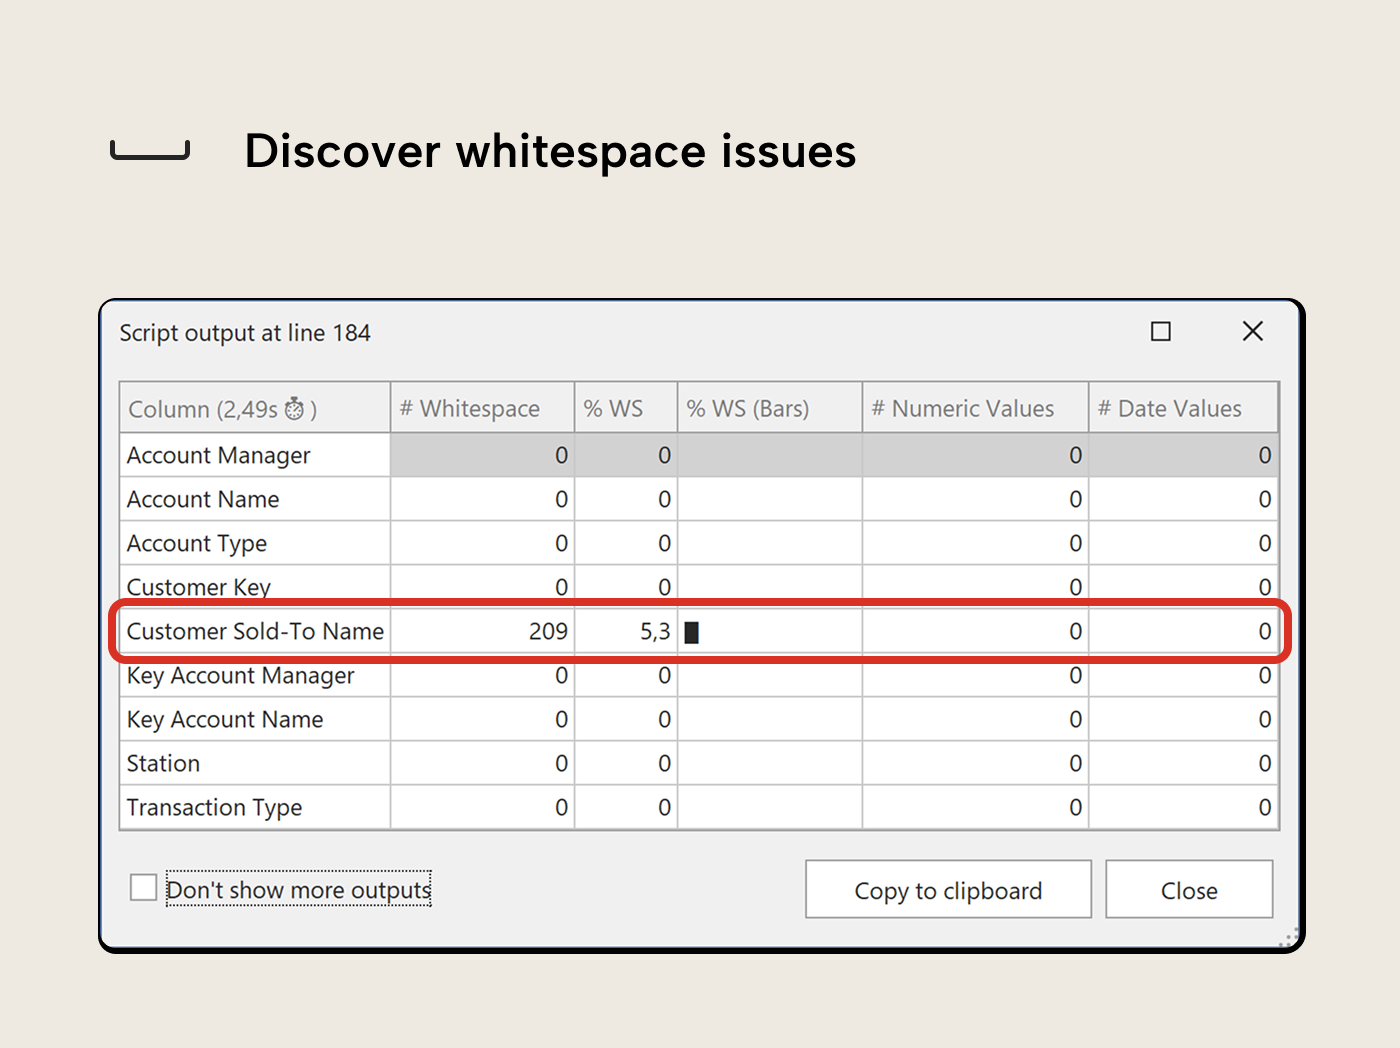1400x1048 pixels.
Task: Click the black whitespace bar for Customer Sold-To Name
Action: pos(692,631)
